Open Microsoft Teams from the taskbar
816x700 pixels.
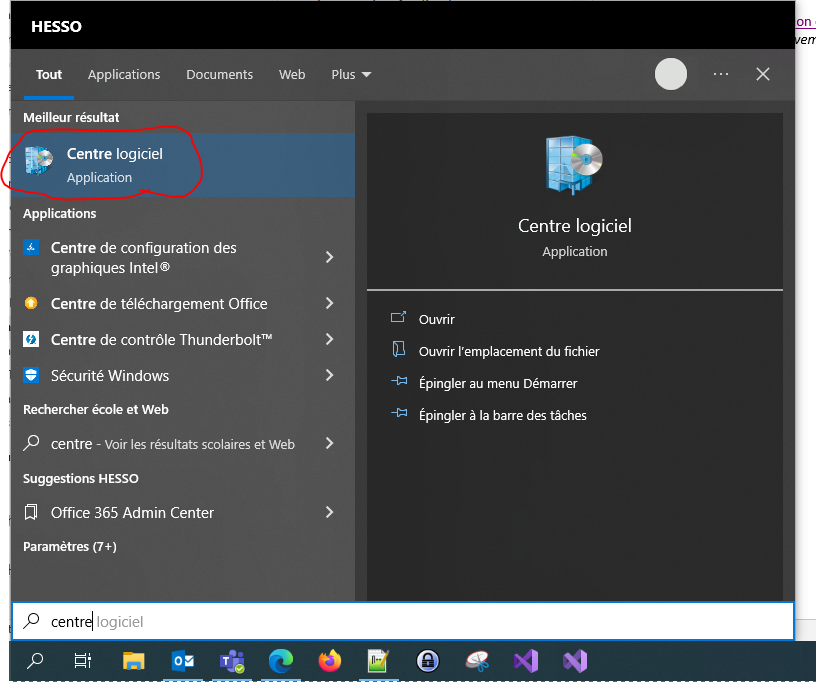[232, 661]
